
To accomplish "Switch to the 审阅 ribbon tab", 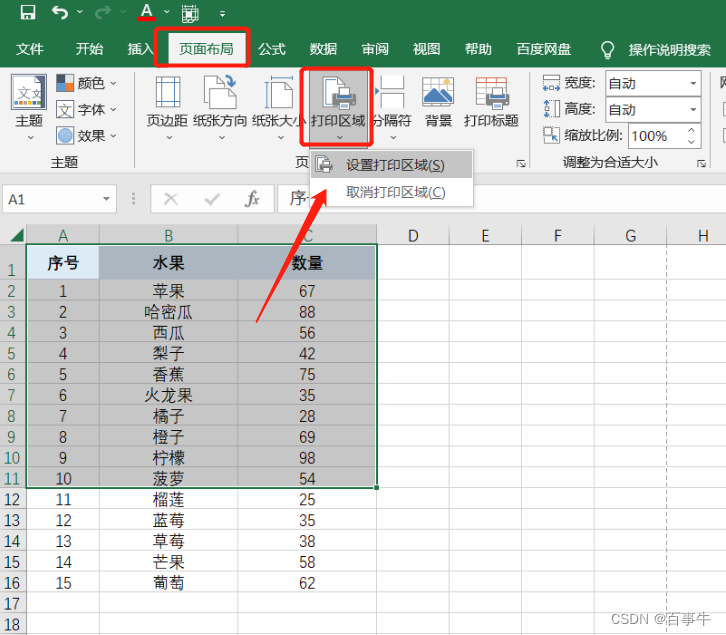I will pos(375,49).
